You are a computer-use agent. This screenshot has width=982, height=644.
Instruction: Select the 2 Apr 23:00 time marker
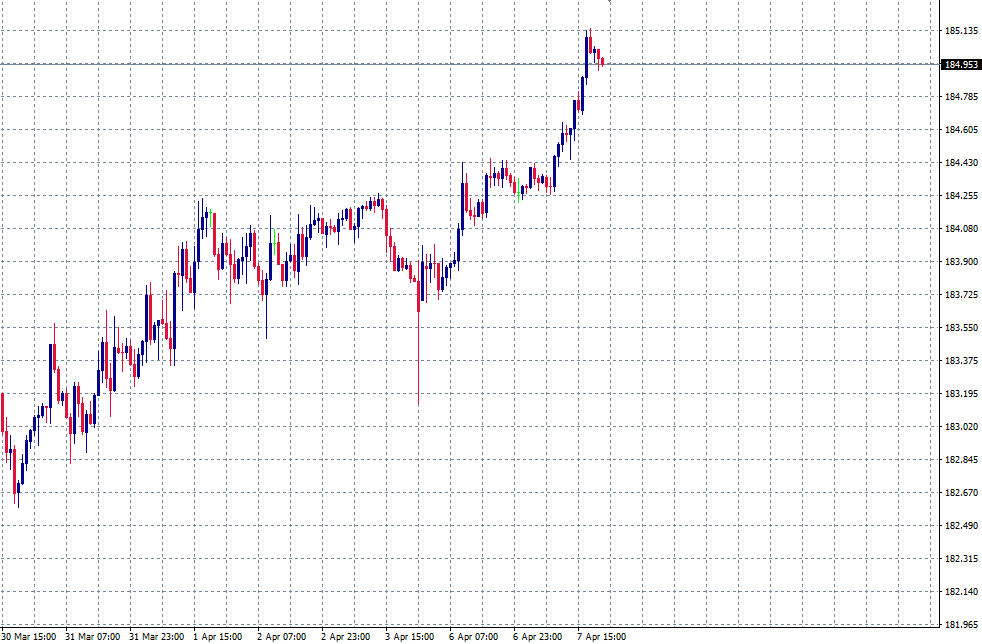345,633
